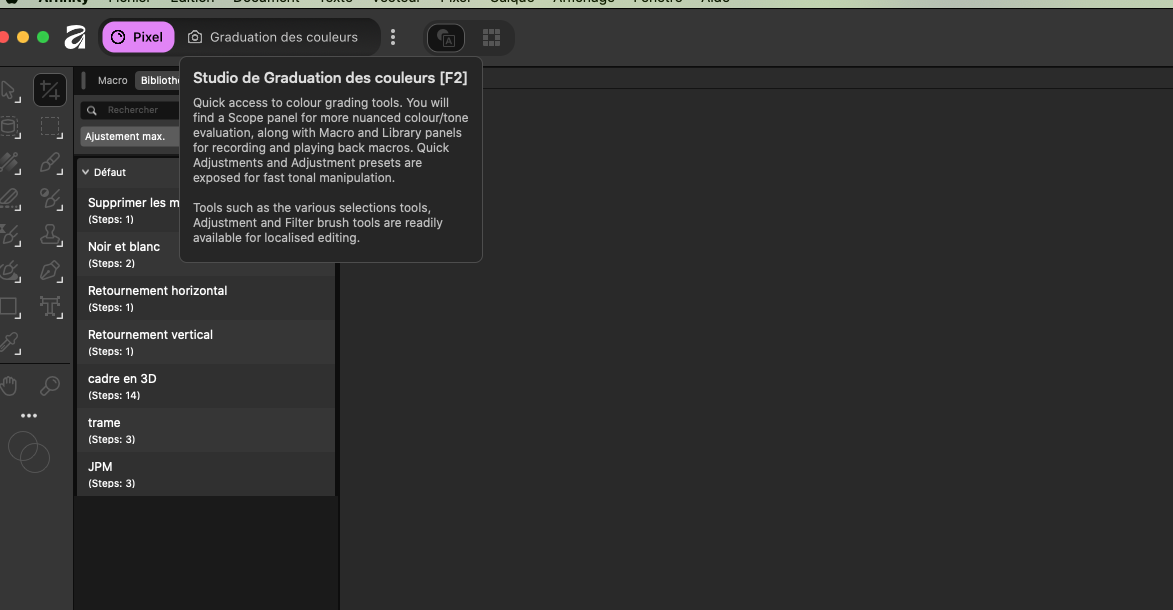Select the curved node tool left of Pen
The width and height of the screenshot is (1173, 610).
click(x=9, y=270)
